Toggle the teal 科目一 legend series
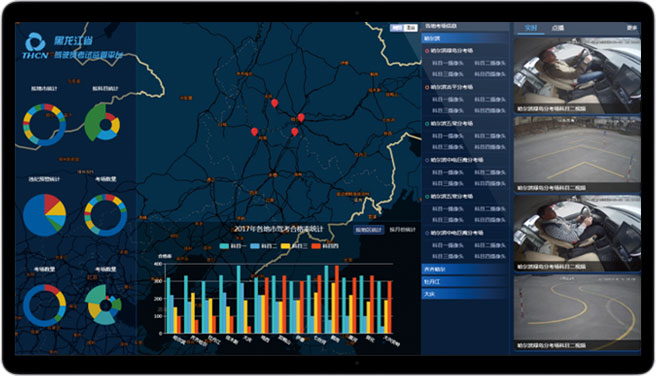The height and width of the screenshot is (376, 656). (231, 246)
